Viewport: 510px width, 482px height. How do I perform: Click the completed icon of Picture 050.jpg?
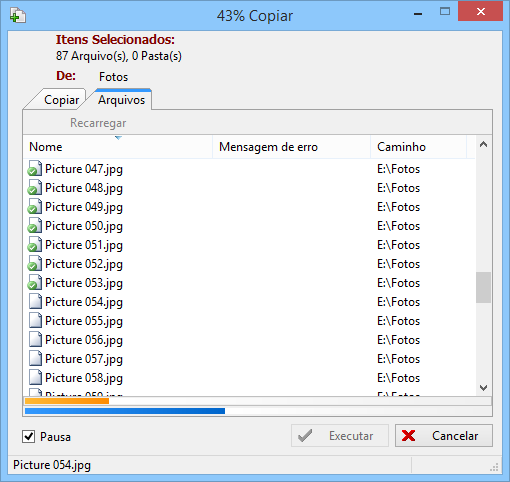point(35,225)
